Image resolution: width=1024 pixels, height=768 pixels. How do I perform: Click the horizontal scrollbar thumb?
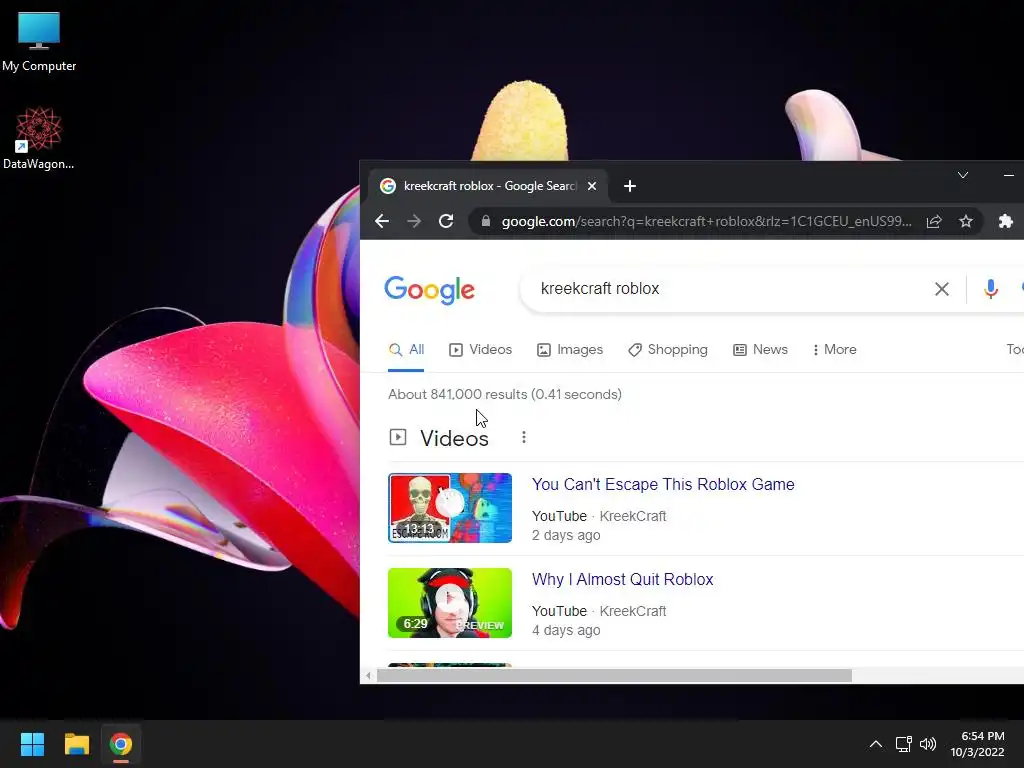(614, 675)
